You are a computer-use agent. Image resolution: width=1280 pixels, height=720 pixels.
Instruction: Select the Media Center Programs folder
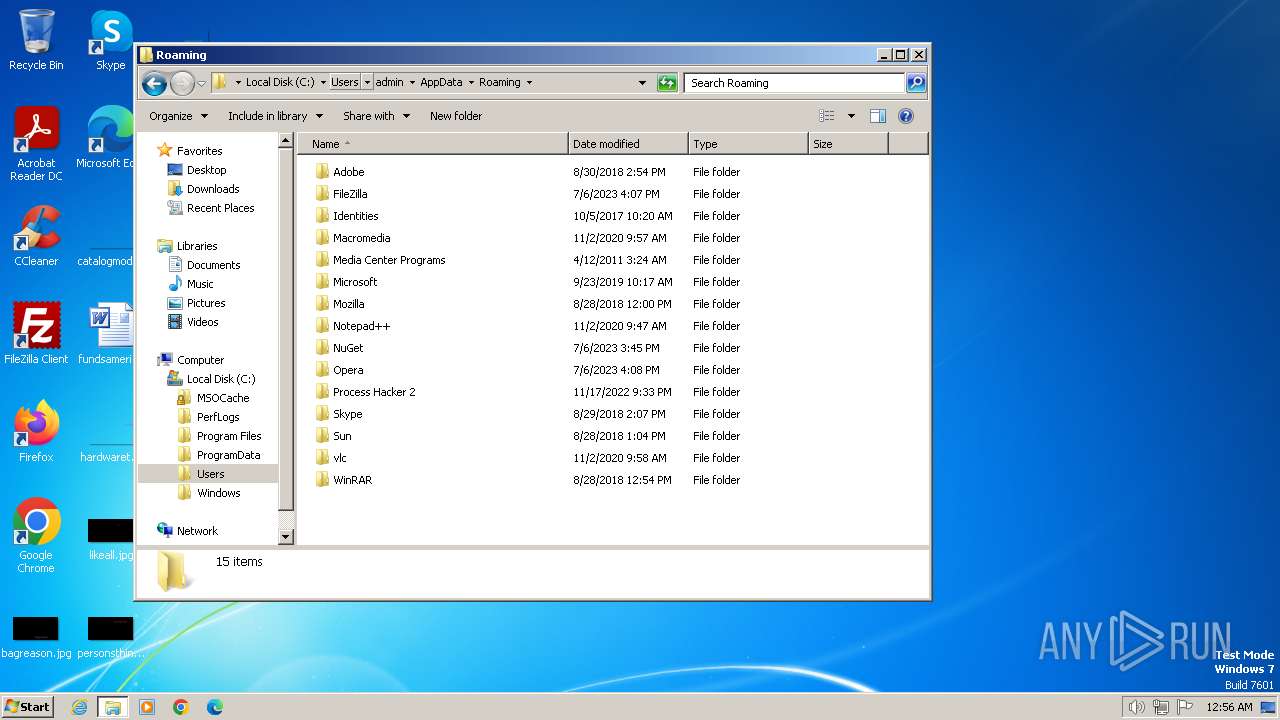(x=389, y=260)
